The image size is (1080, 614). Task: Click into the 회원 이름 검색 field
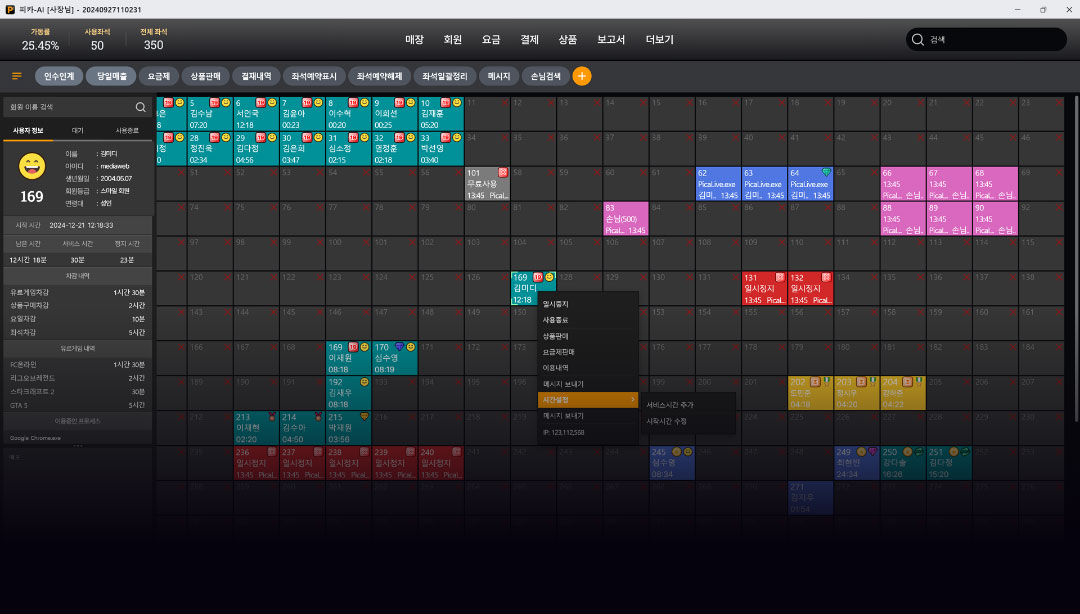65,107
